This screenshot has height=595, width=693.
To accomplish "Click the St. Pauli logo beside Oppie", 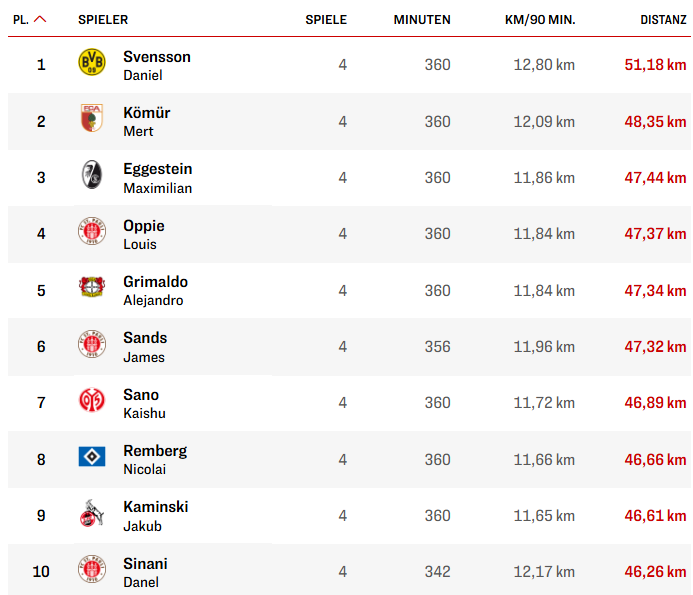I will coord(91,233).
